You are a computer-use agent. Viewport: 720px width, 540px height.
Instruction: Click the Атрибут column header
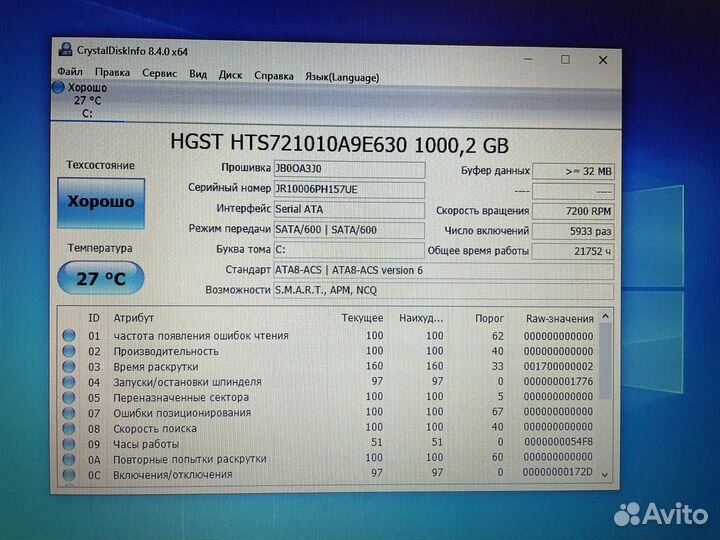pos(134,318)
